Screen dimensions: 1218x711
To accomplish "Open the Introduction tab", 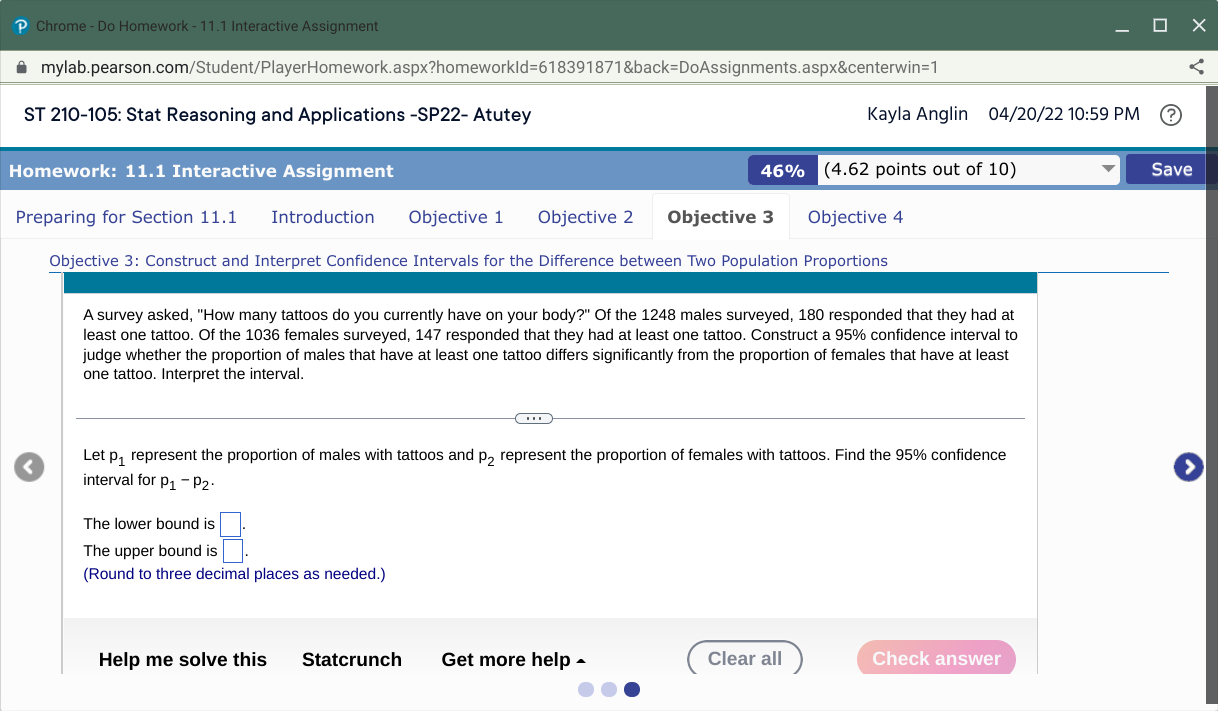I will [x=322, y=216].
